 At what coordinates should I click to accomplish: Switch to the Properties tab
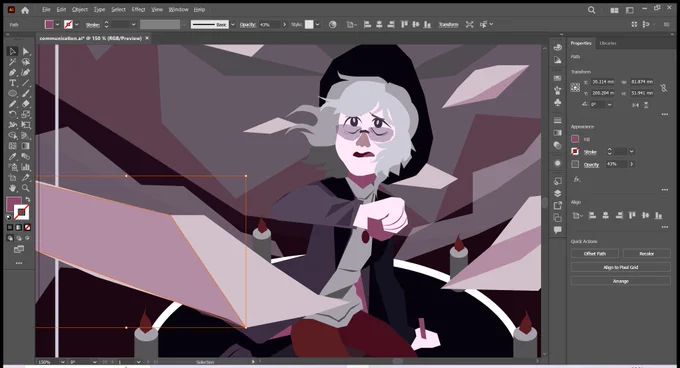[581, 43]
